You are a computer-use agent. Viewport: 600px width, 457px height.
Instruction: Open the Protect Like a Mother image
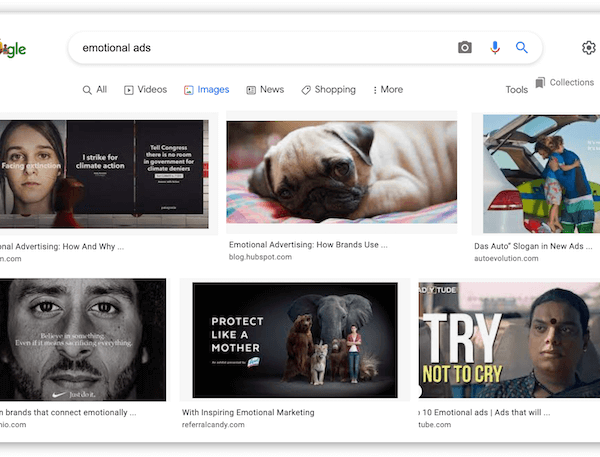(x=294, y=340)
